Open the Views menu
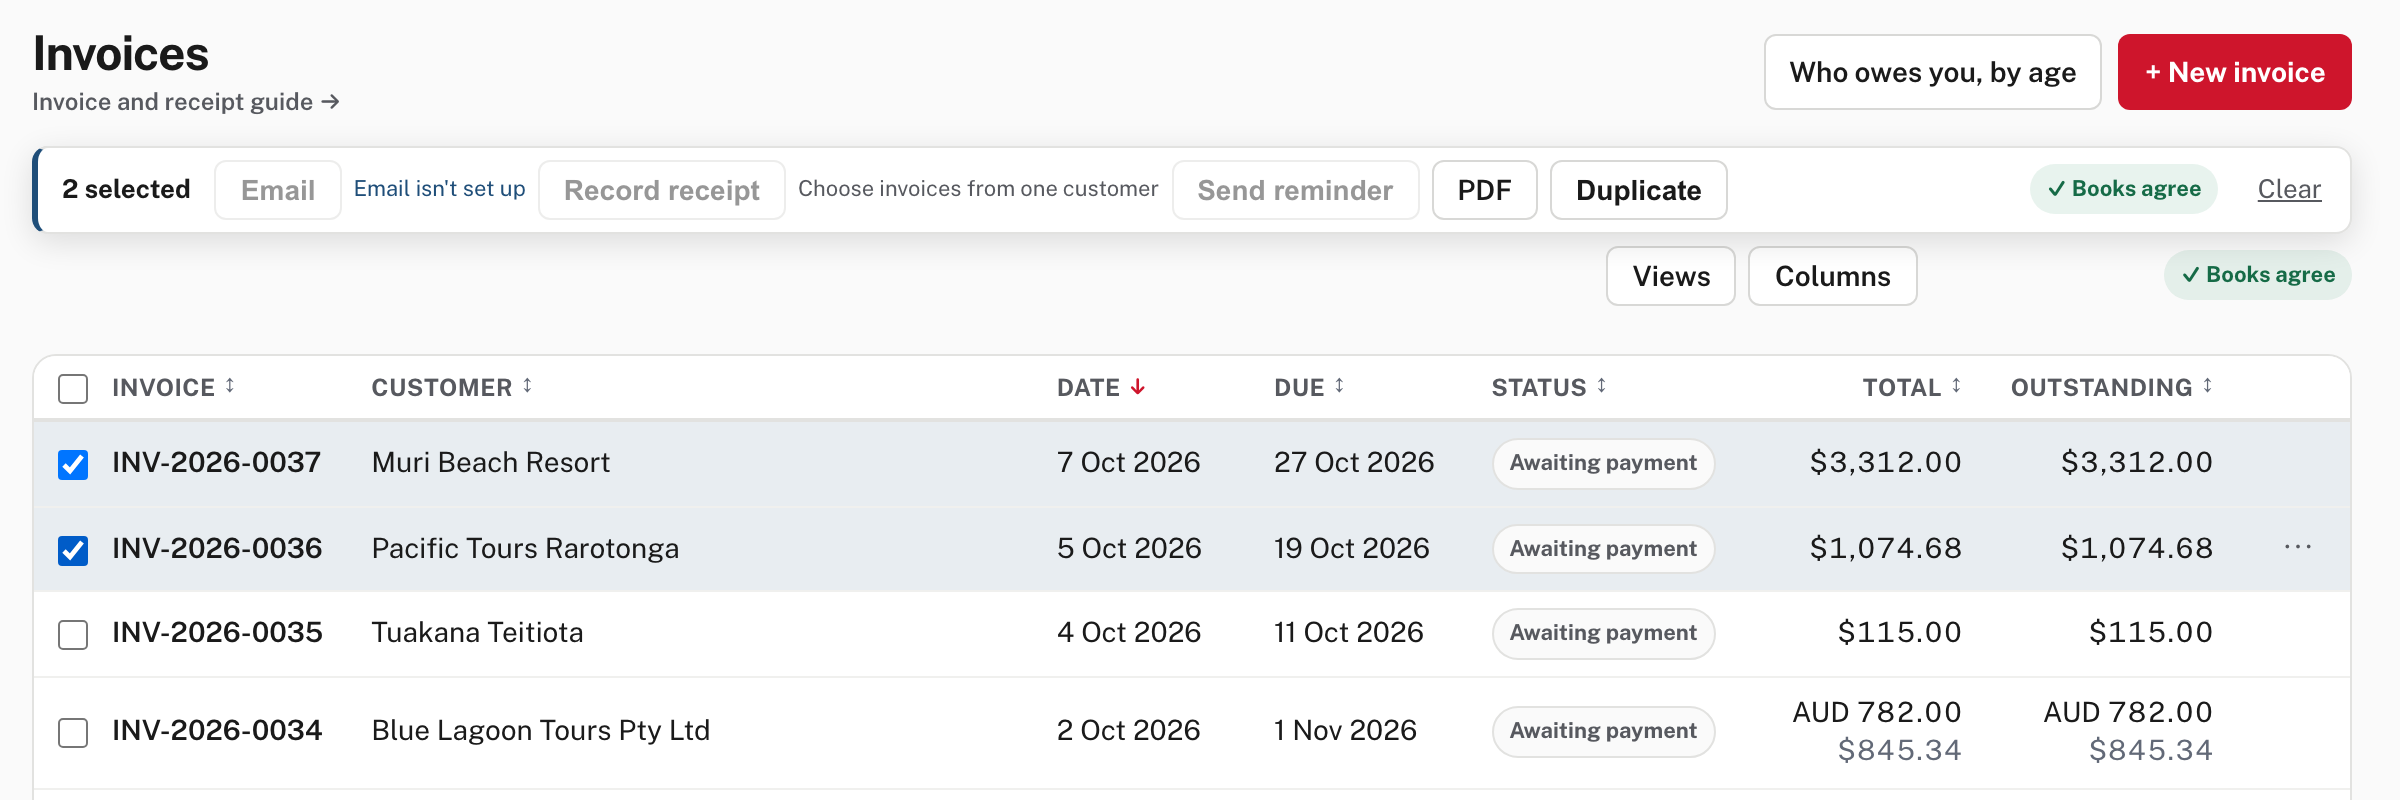Image resolution: width=2400 pixels, height=800 pixels. (x=1671, y=276)
